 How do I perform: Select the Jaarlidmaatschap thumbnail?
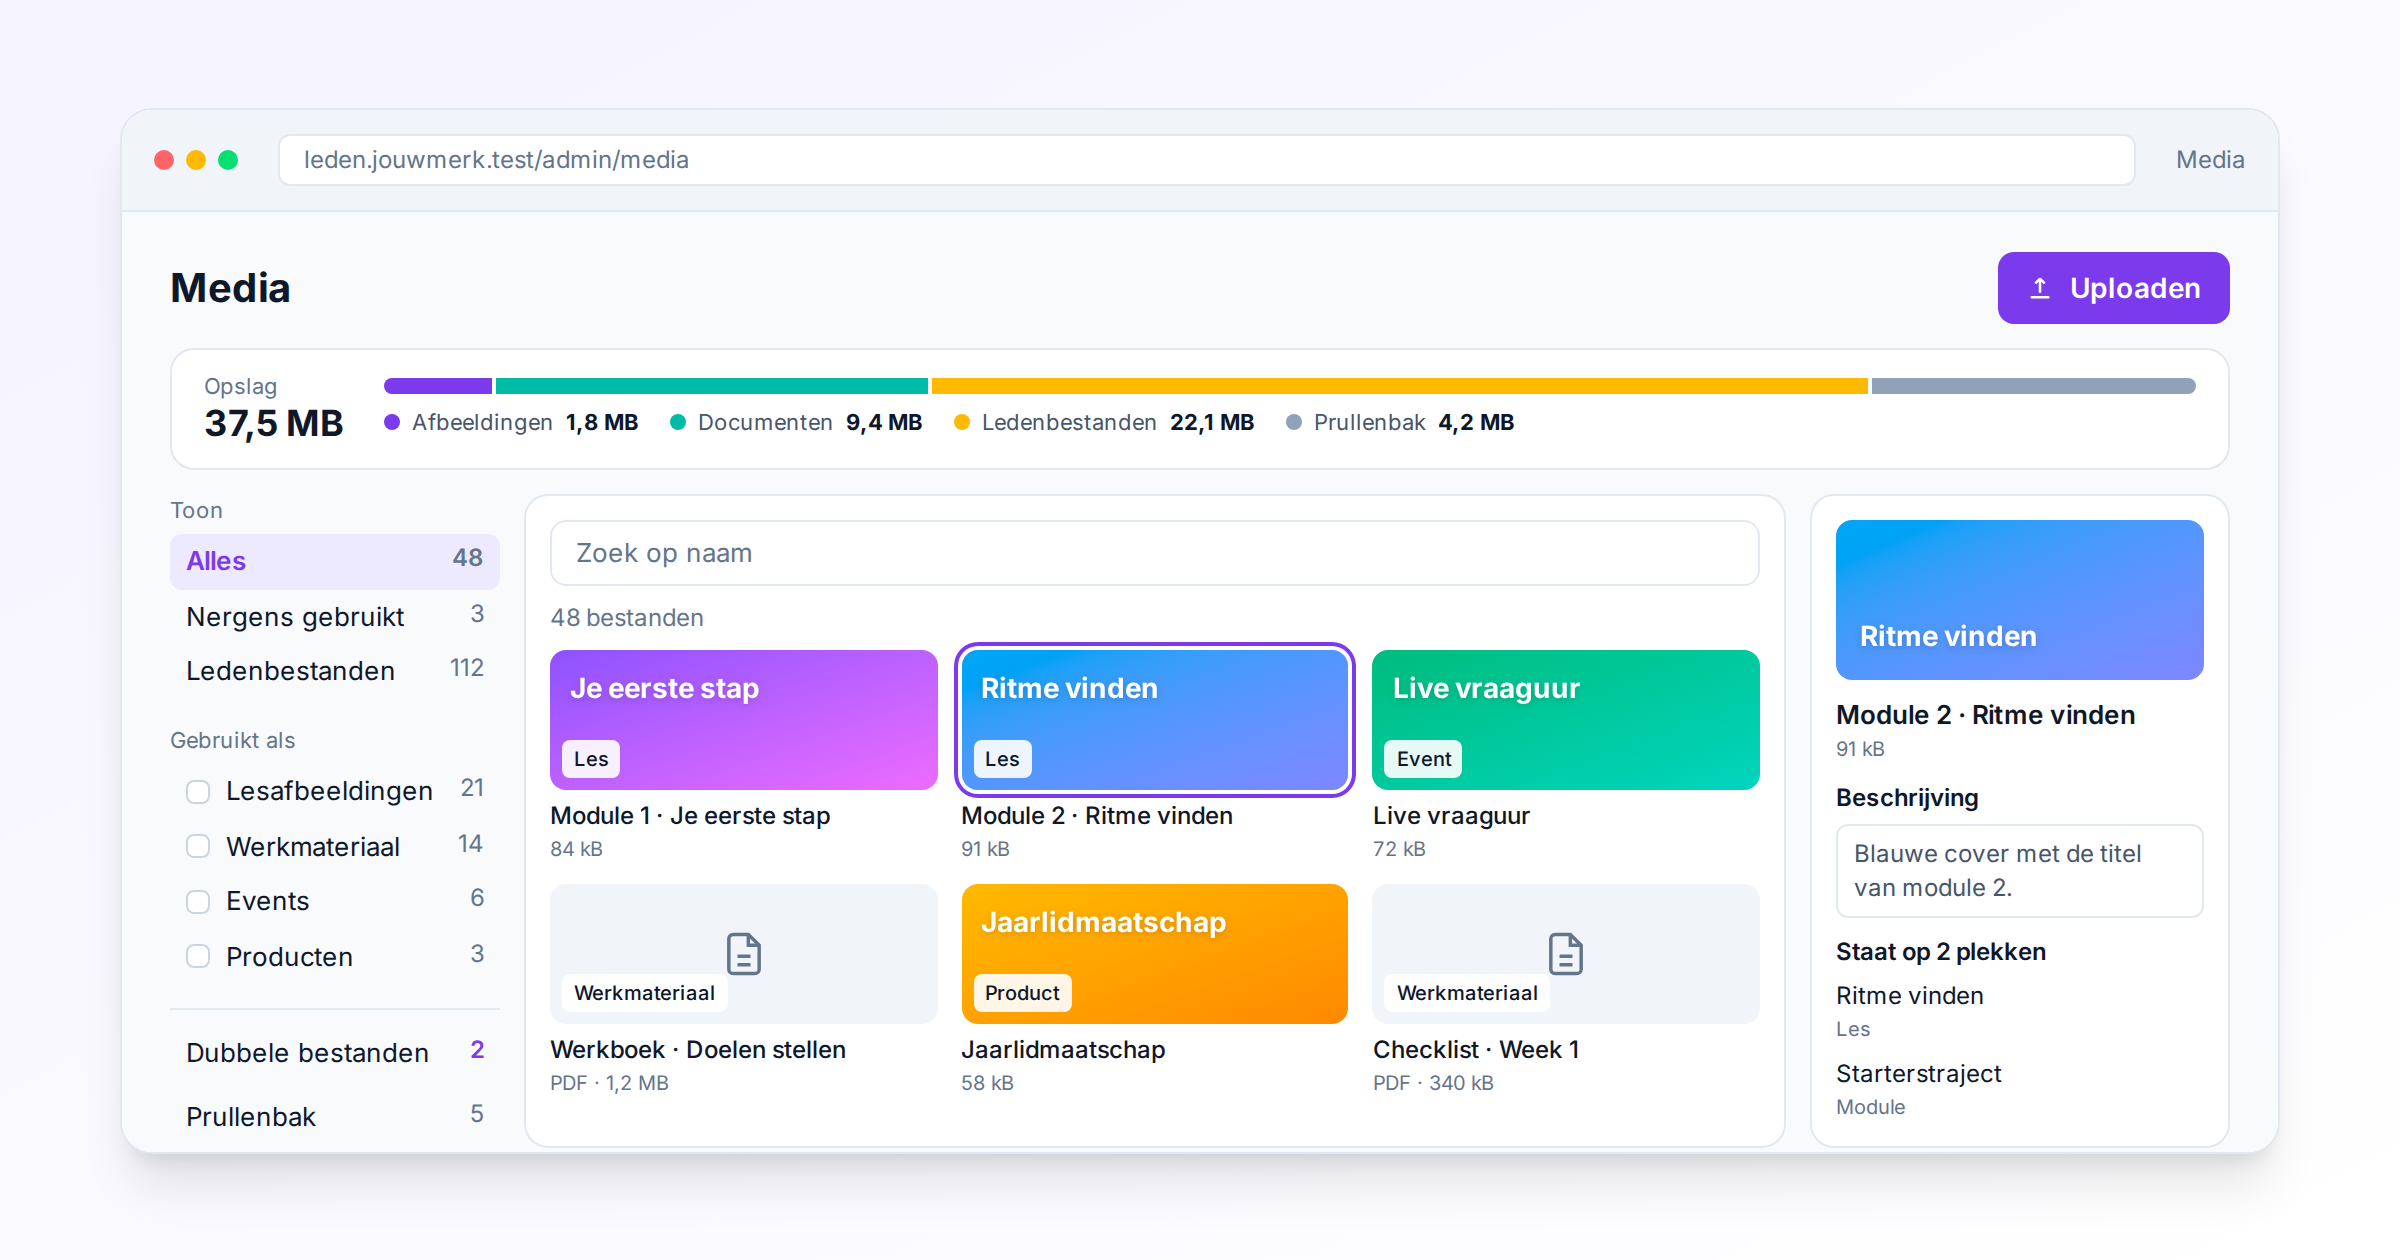[1154, 953]
